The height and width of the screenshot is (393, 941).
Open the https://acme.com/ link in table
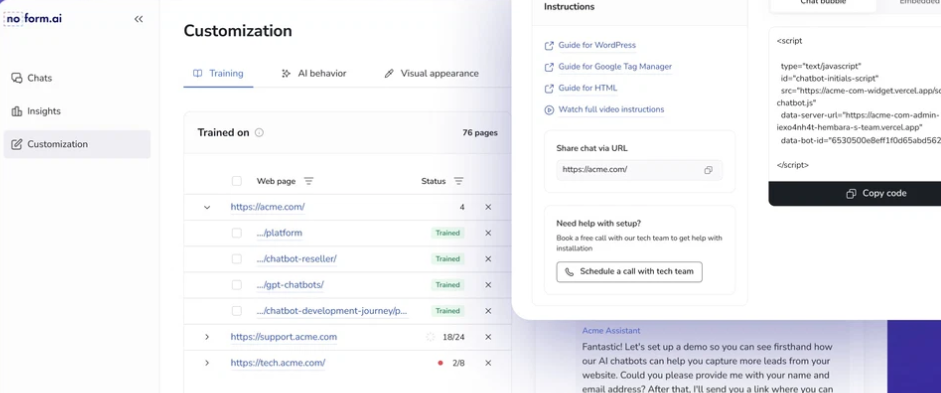coord(268,207)
